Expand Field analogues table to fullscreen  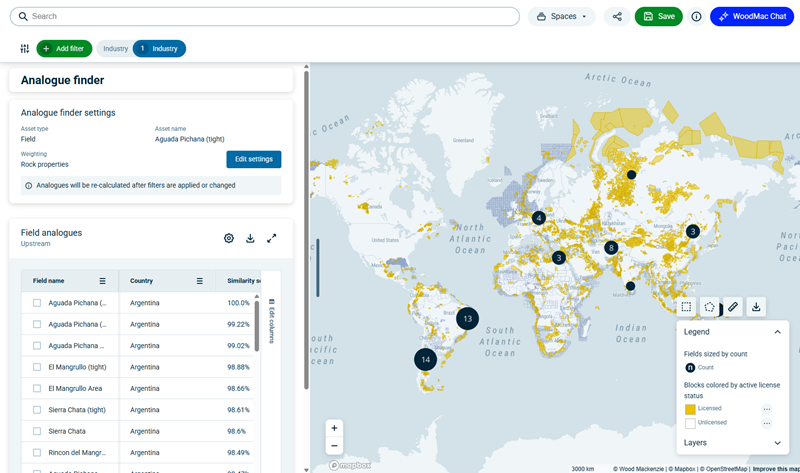click(271, 238)
